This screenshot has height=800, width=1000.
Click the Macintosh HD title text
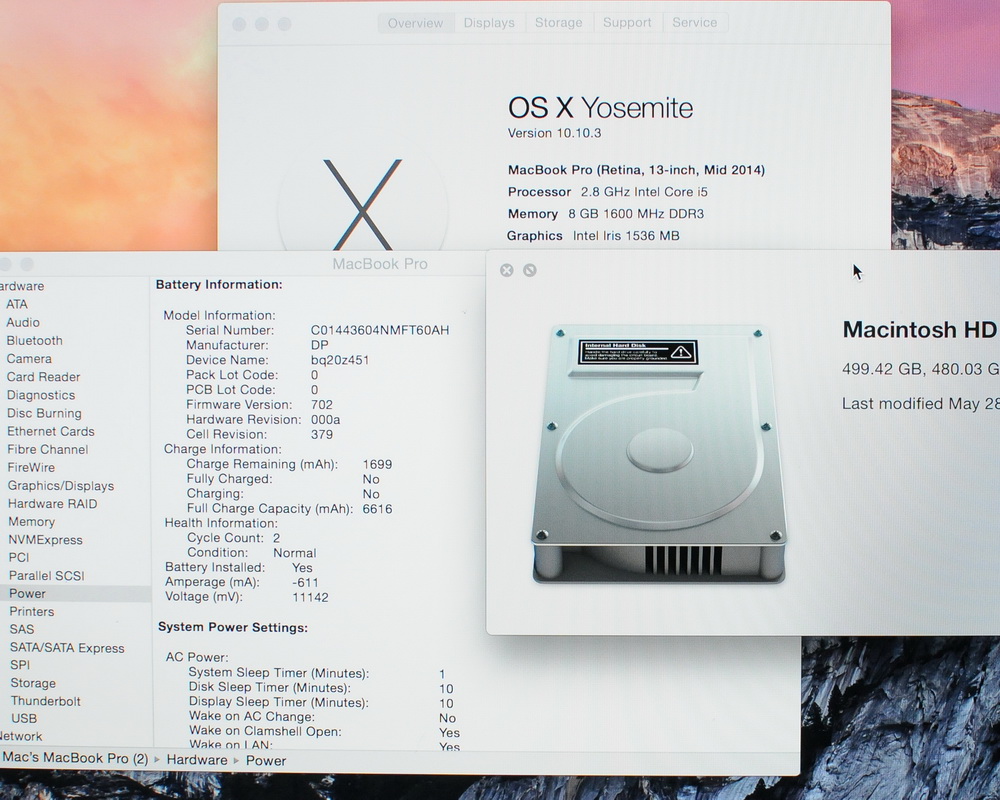[x=920, y=330]
